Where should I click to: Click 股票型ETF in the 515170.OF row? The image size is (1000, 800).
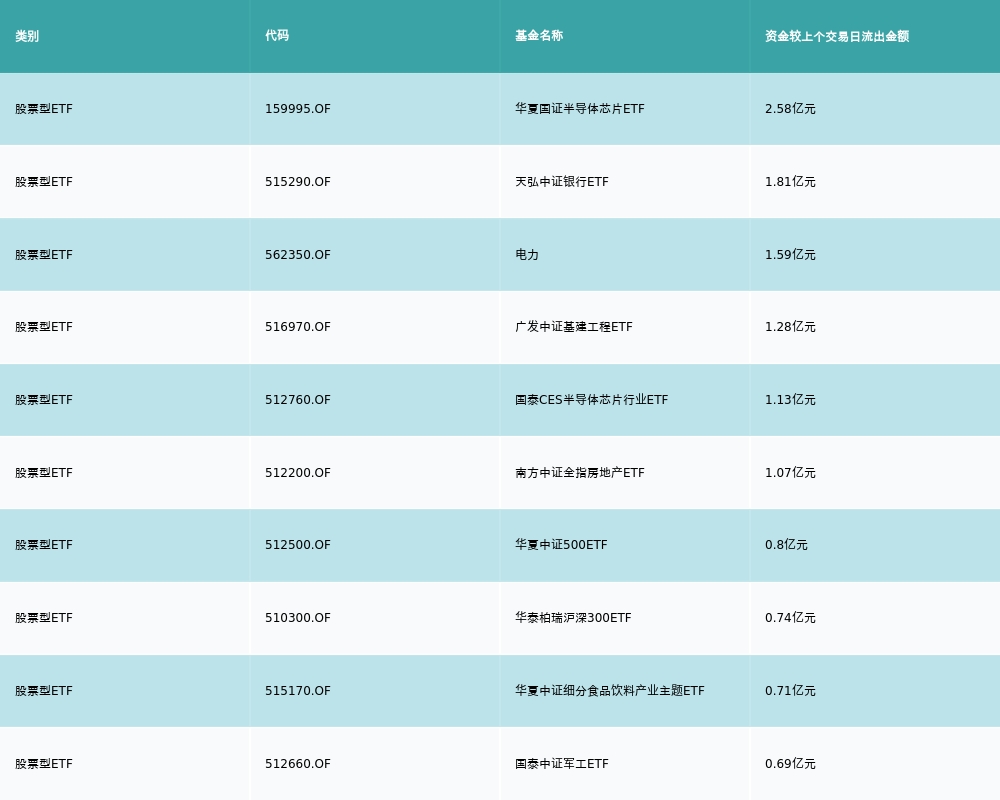(44, 691)
